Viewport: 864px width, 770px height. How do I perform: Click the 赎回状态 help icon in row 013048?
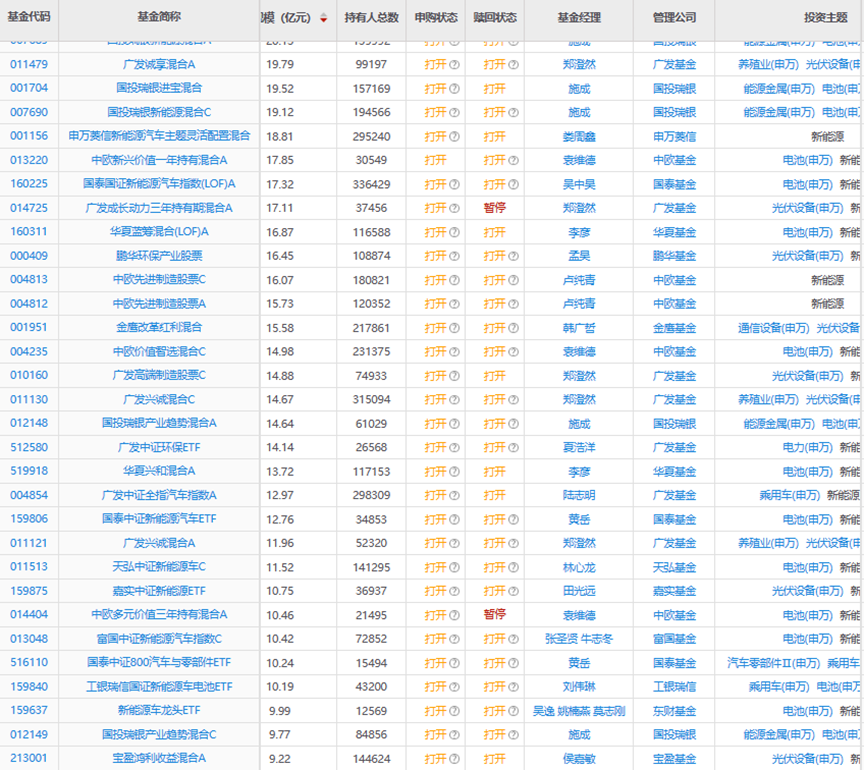pos(513,639)
